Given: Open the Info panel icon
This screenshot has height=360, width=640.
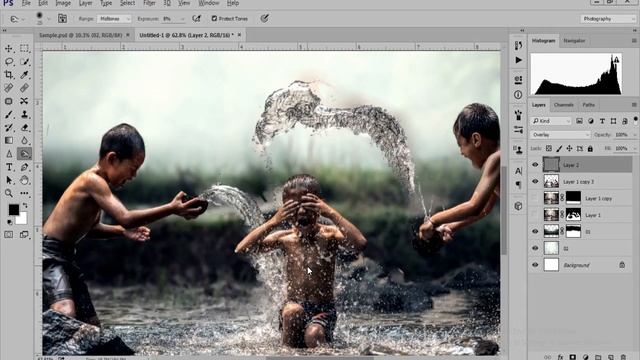Looking at the screenshot, I should (x=518, y=95).
